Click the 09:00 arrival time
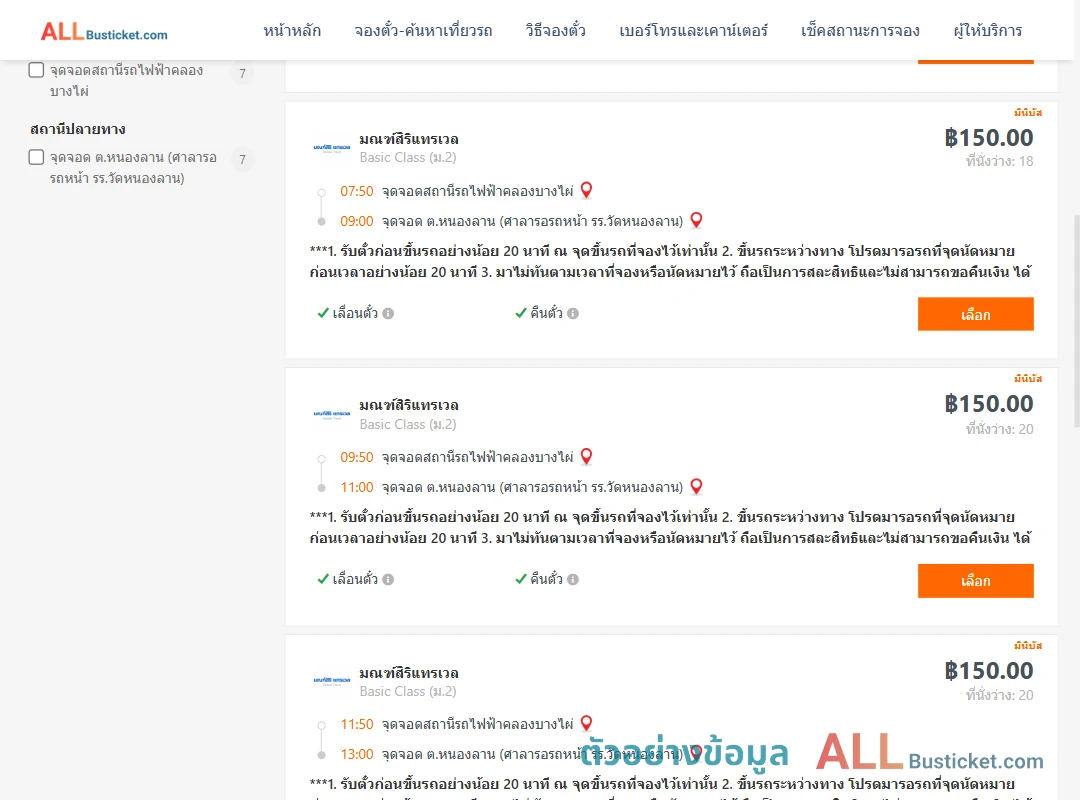 (x=357, y=221)
